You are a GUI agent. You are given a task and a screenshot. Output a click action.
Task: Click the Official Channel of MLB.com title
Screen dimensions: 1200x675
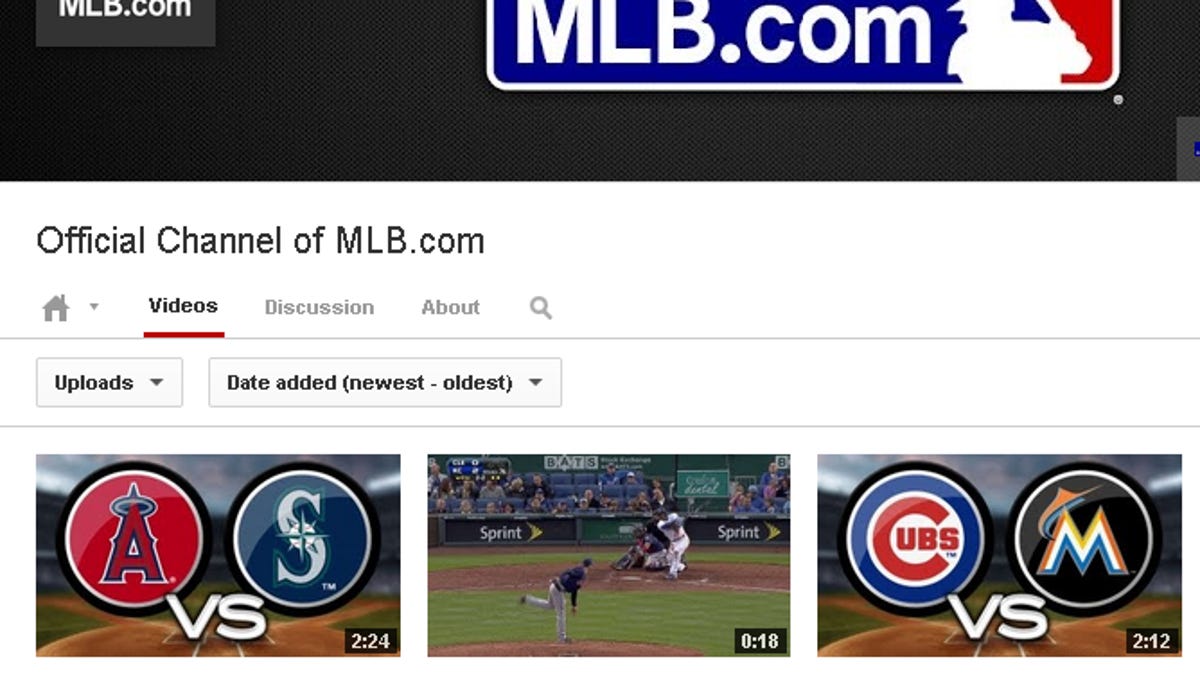[x=260, y=241]
